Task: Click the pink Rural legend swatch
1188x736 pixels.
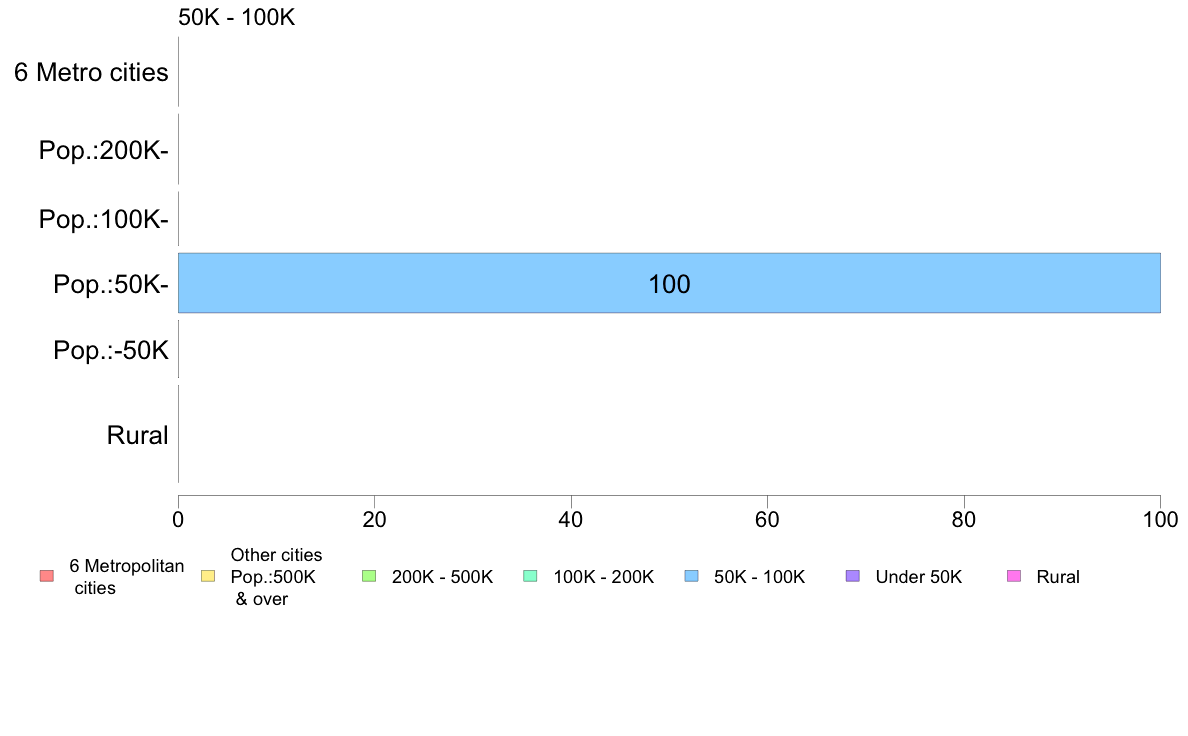Action: [x=1014, y=576]
